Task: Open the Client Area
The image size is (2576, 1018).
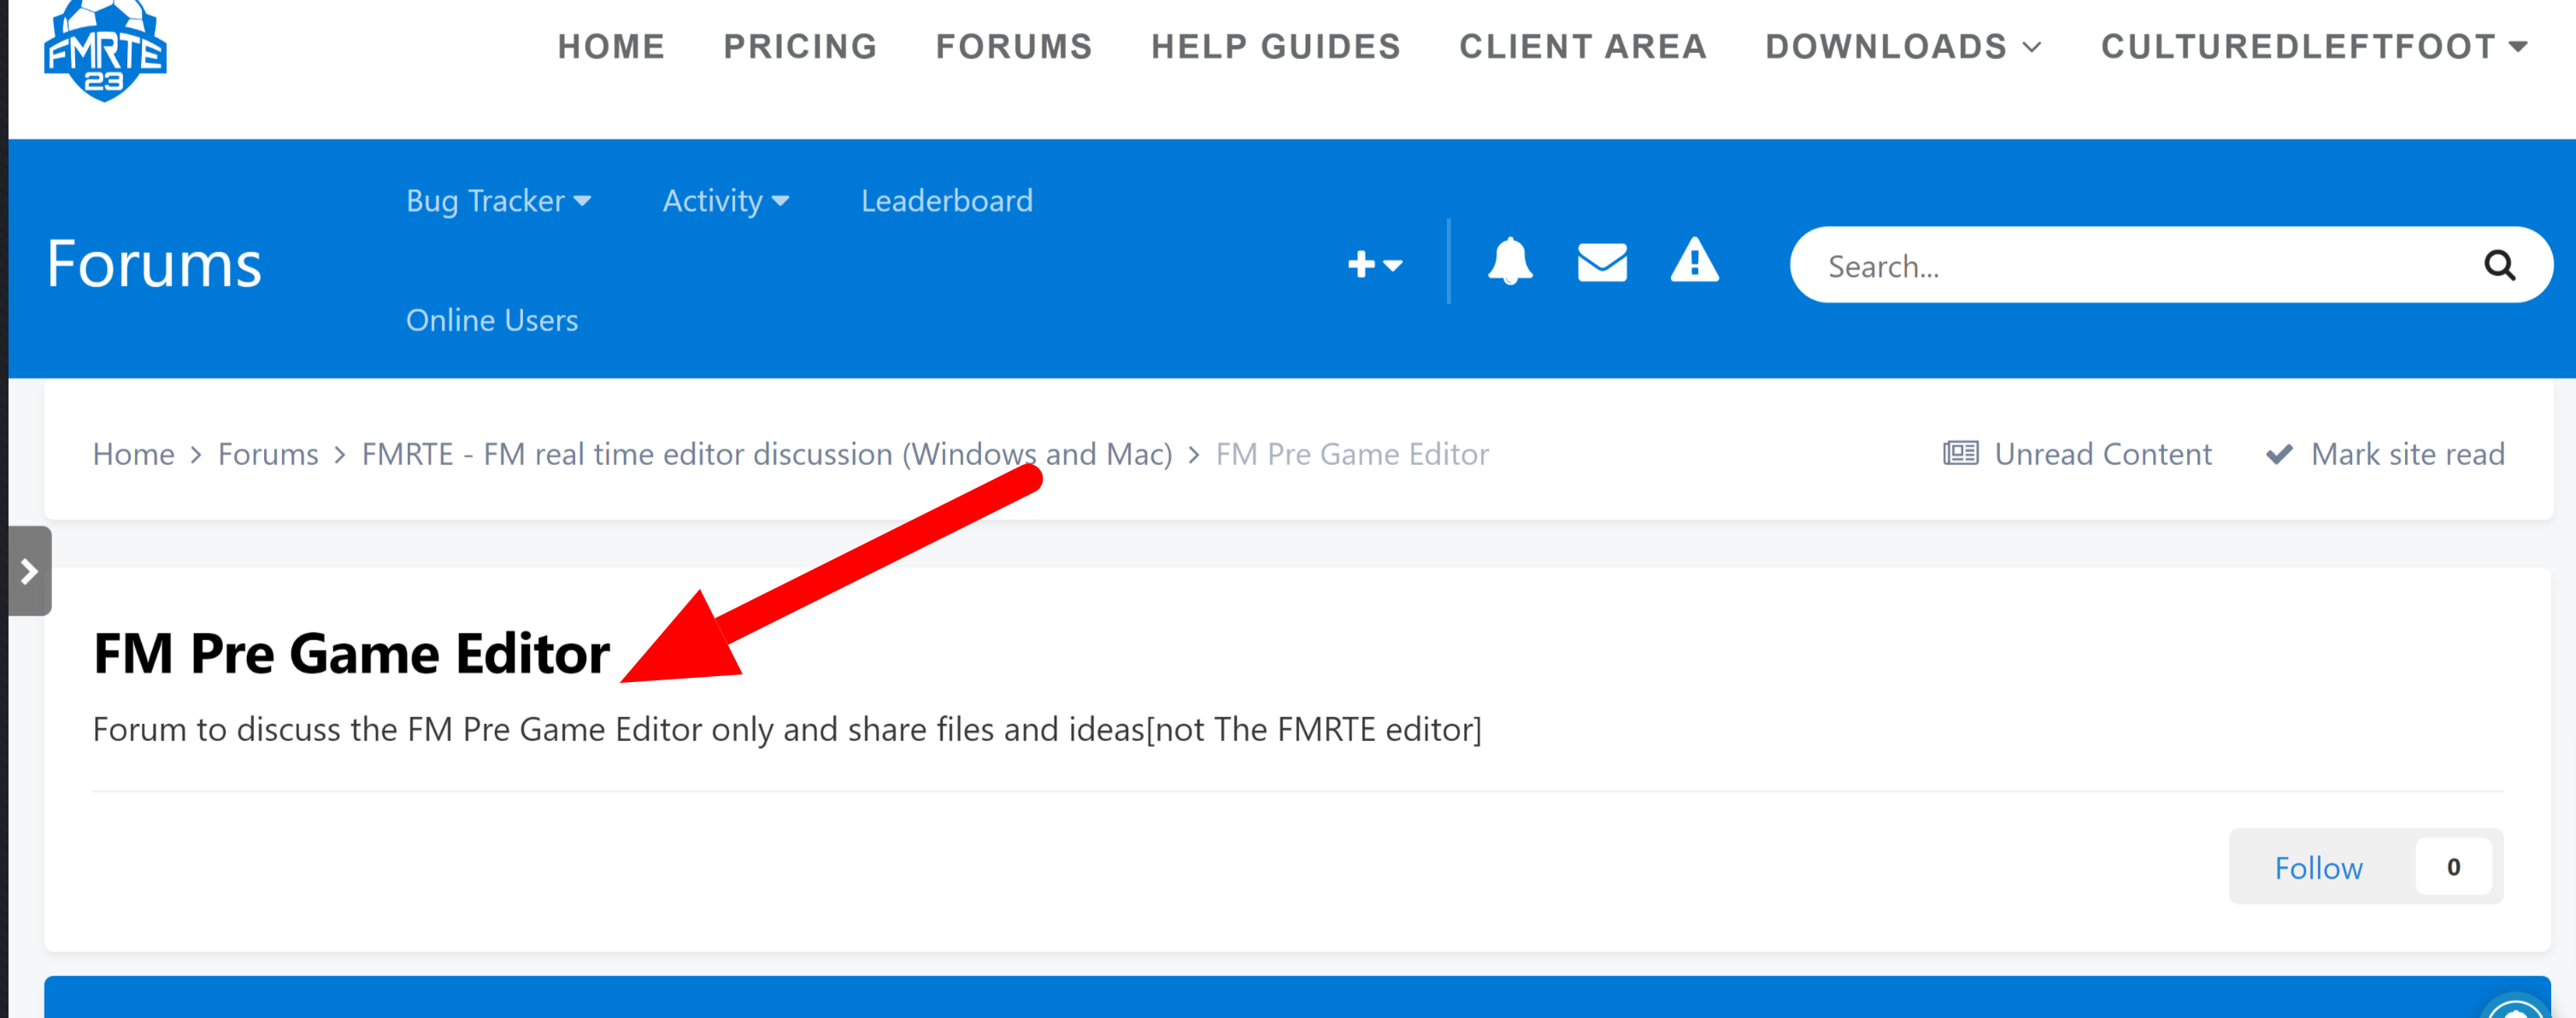Action: pos(1583,46)
